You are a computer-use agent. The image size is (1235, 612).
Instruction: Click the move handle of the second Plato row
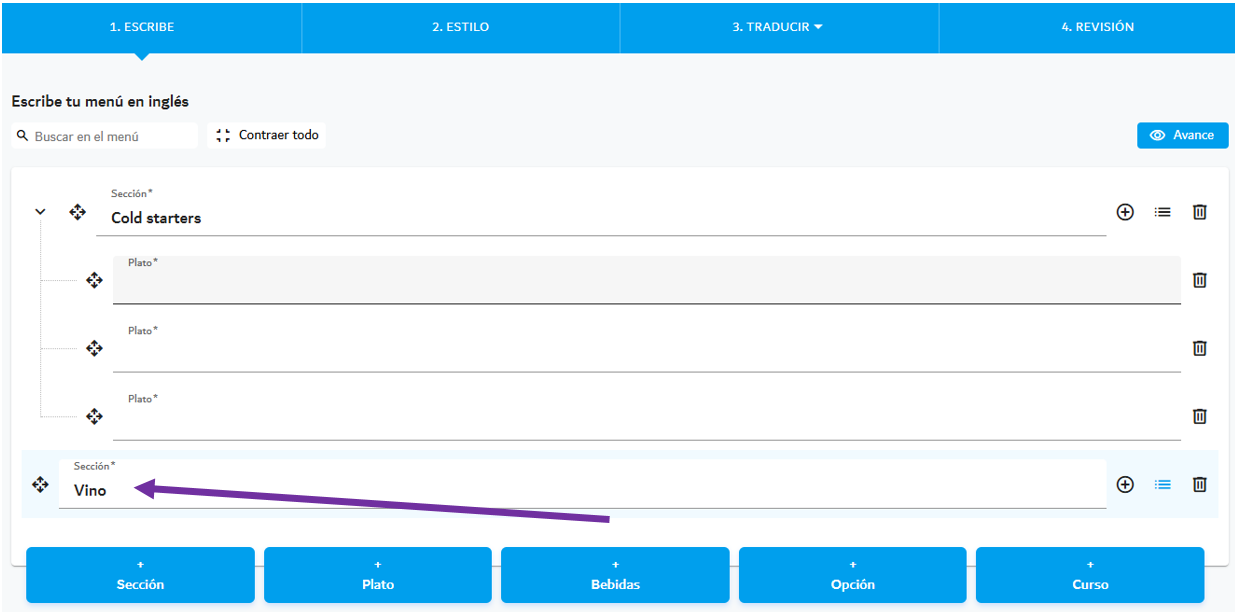(94, 348)
